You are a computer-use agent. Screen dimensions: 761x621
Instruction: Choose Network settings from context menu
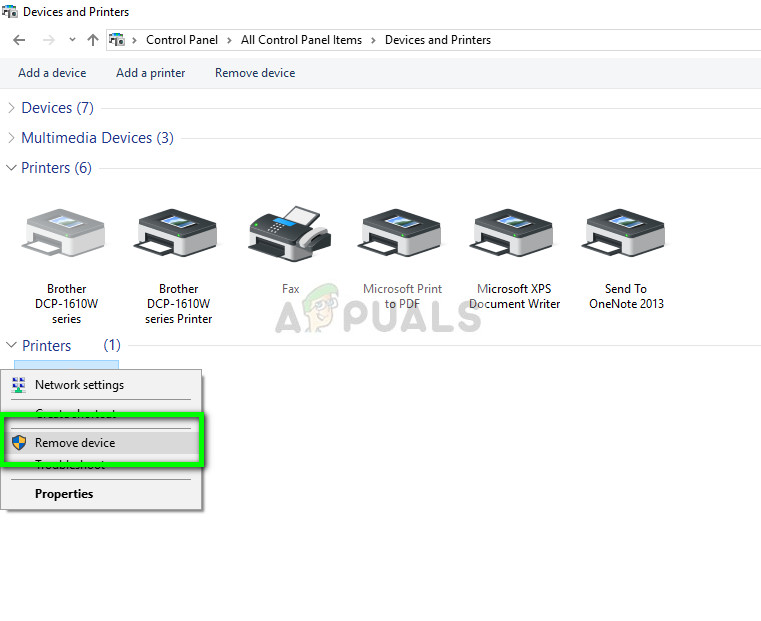pyautogui.click(x=101, y=385)
